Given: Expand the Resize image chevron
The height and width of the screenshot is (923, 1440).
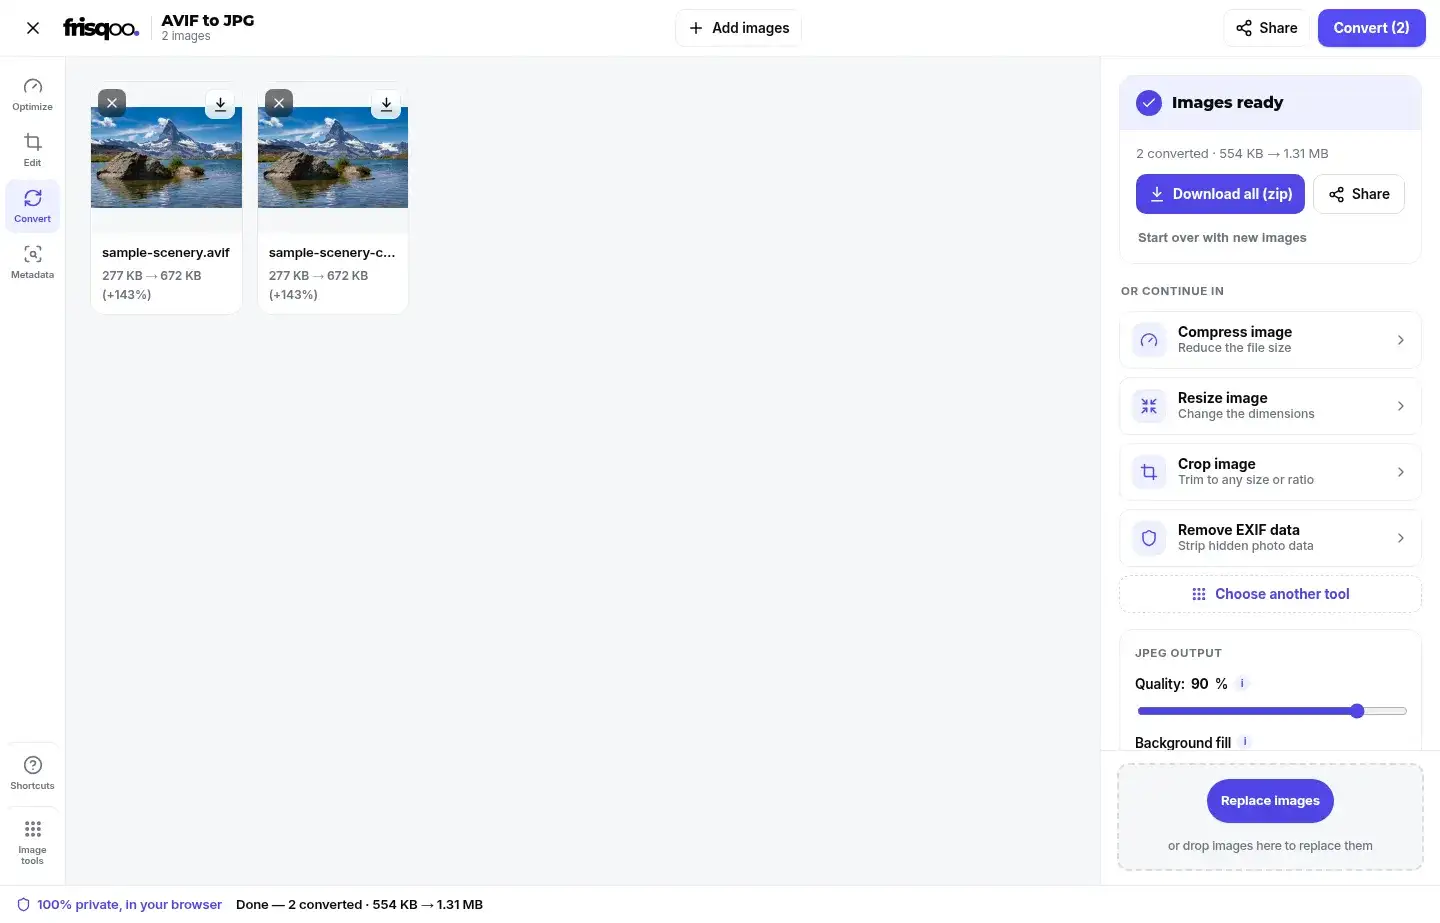Looking at the screenshot, I should click(1400, 406).
